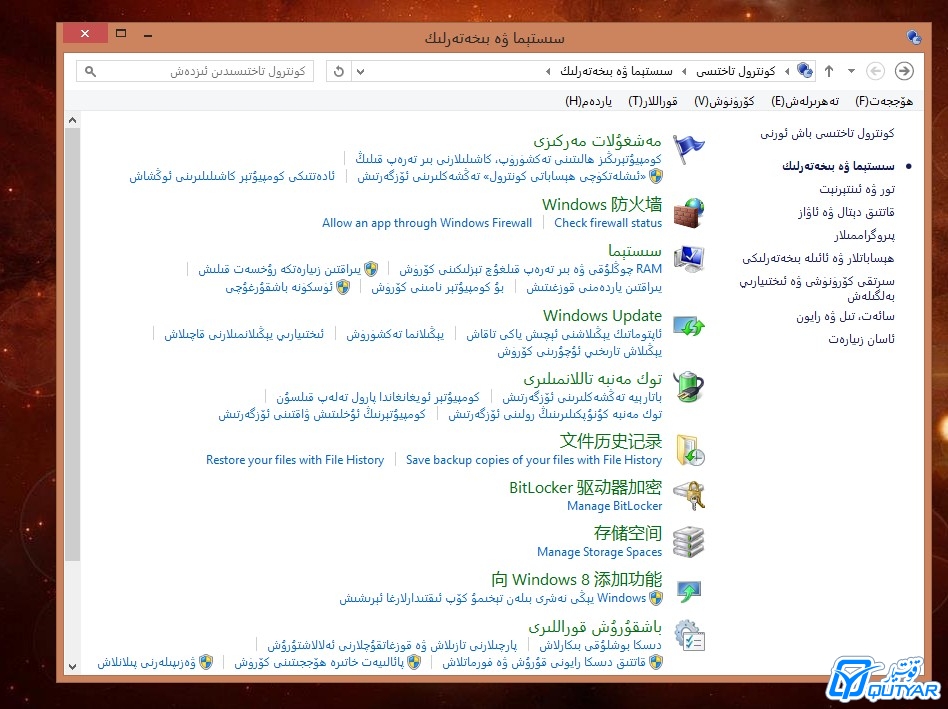The width and height of the screenshot is (948, 709).
Task: Click the Action Center flag icon
Action: pyautogui.click(x=689, y=149)
